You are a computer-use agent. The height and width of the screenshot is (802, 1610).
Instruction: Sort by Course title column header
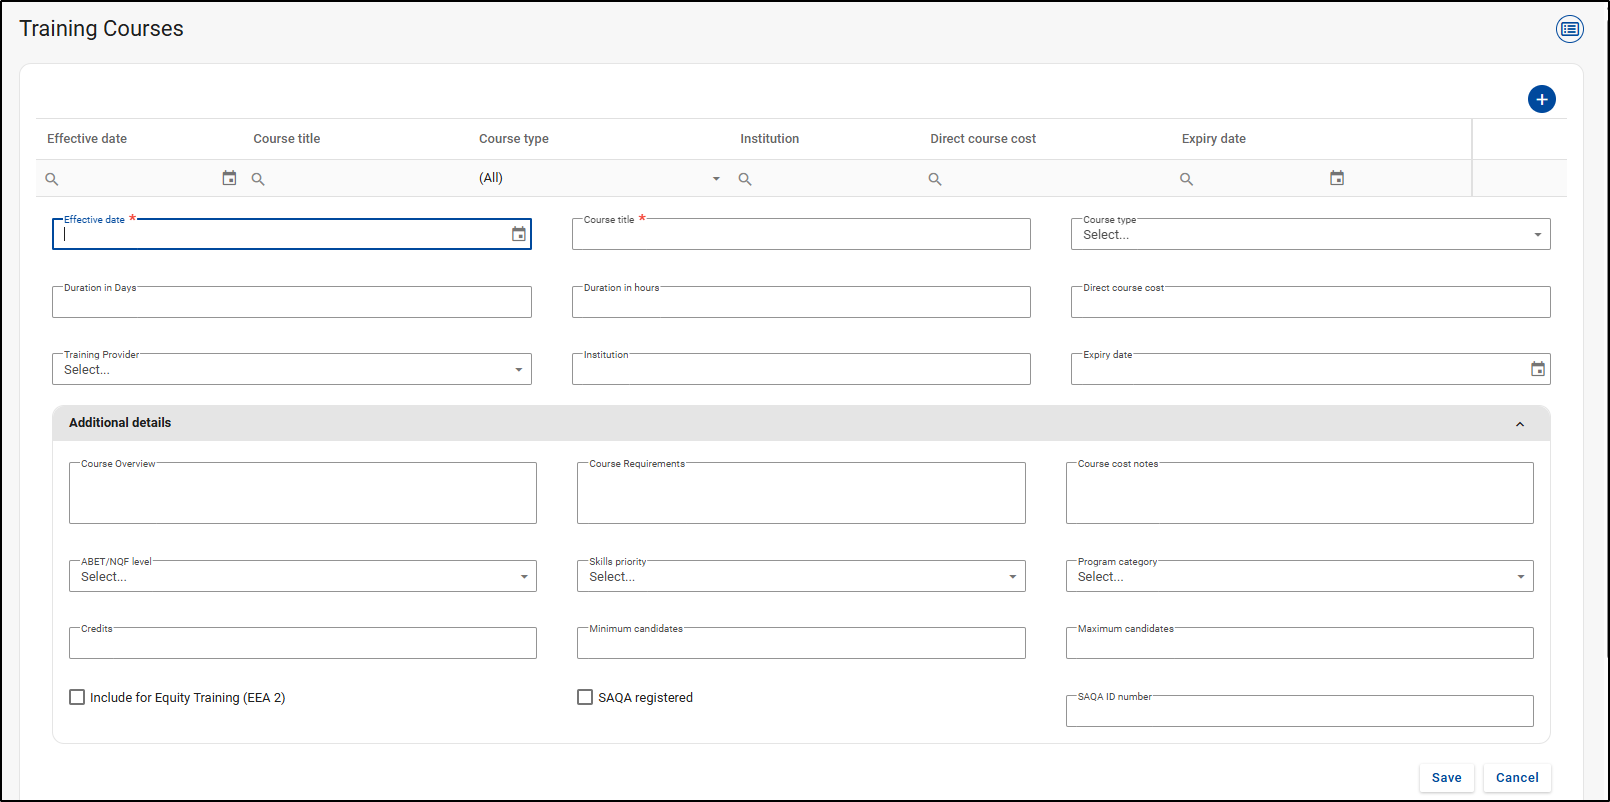(286, 139)
